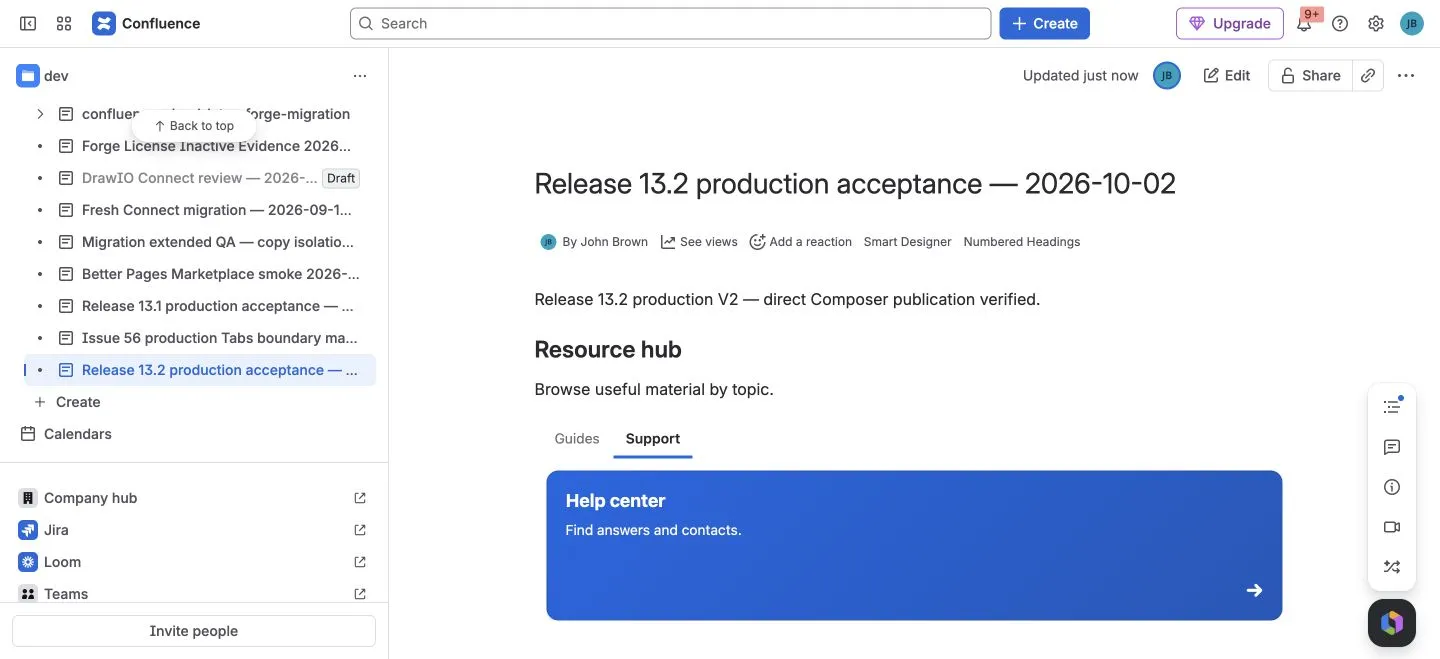Open the page more actions ellipsis
The height and width of the screenshot is (659, 1440).
[1406, 75]
